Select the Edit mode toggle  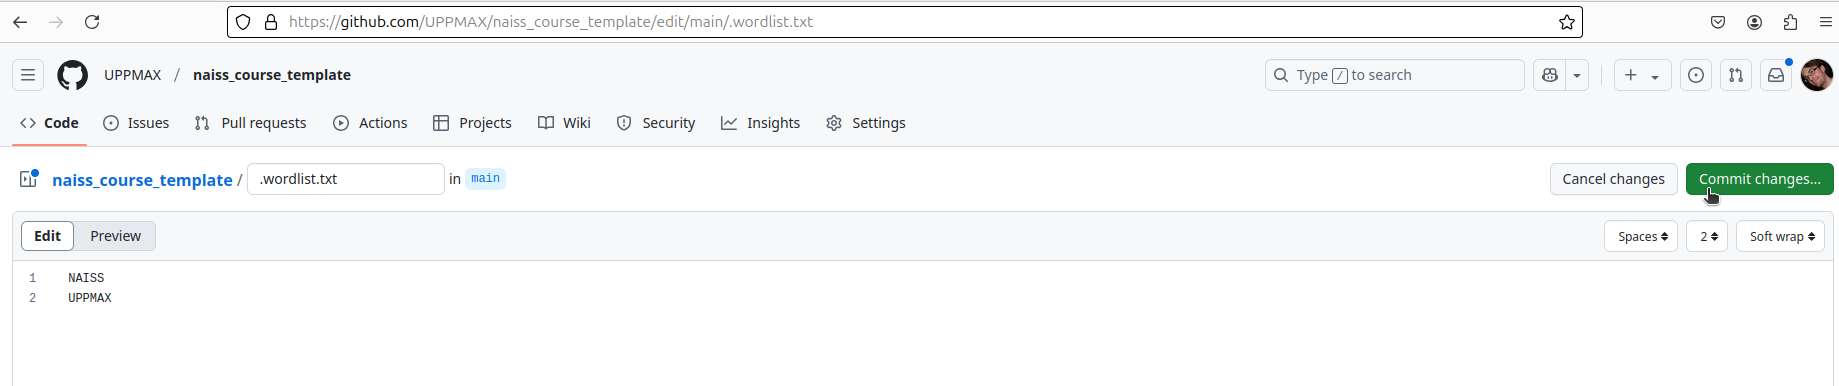[48, 236]
